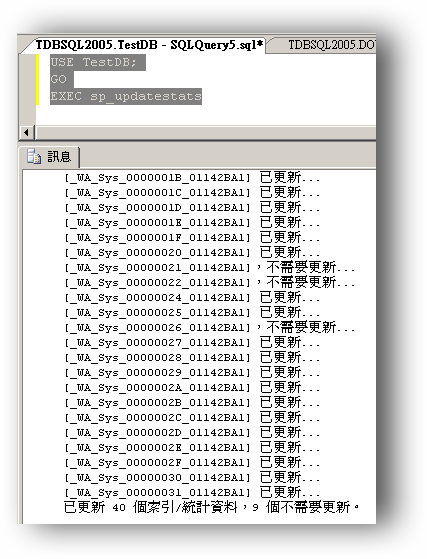Viewport: 427px width, 559px height.
Task: Click the left scroll arrow of the editor
Action: point(26,133)
